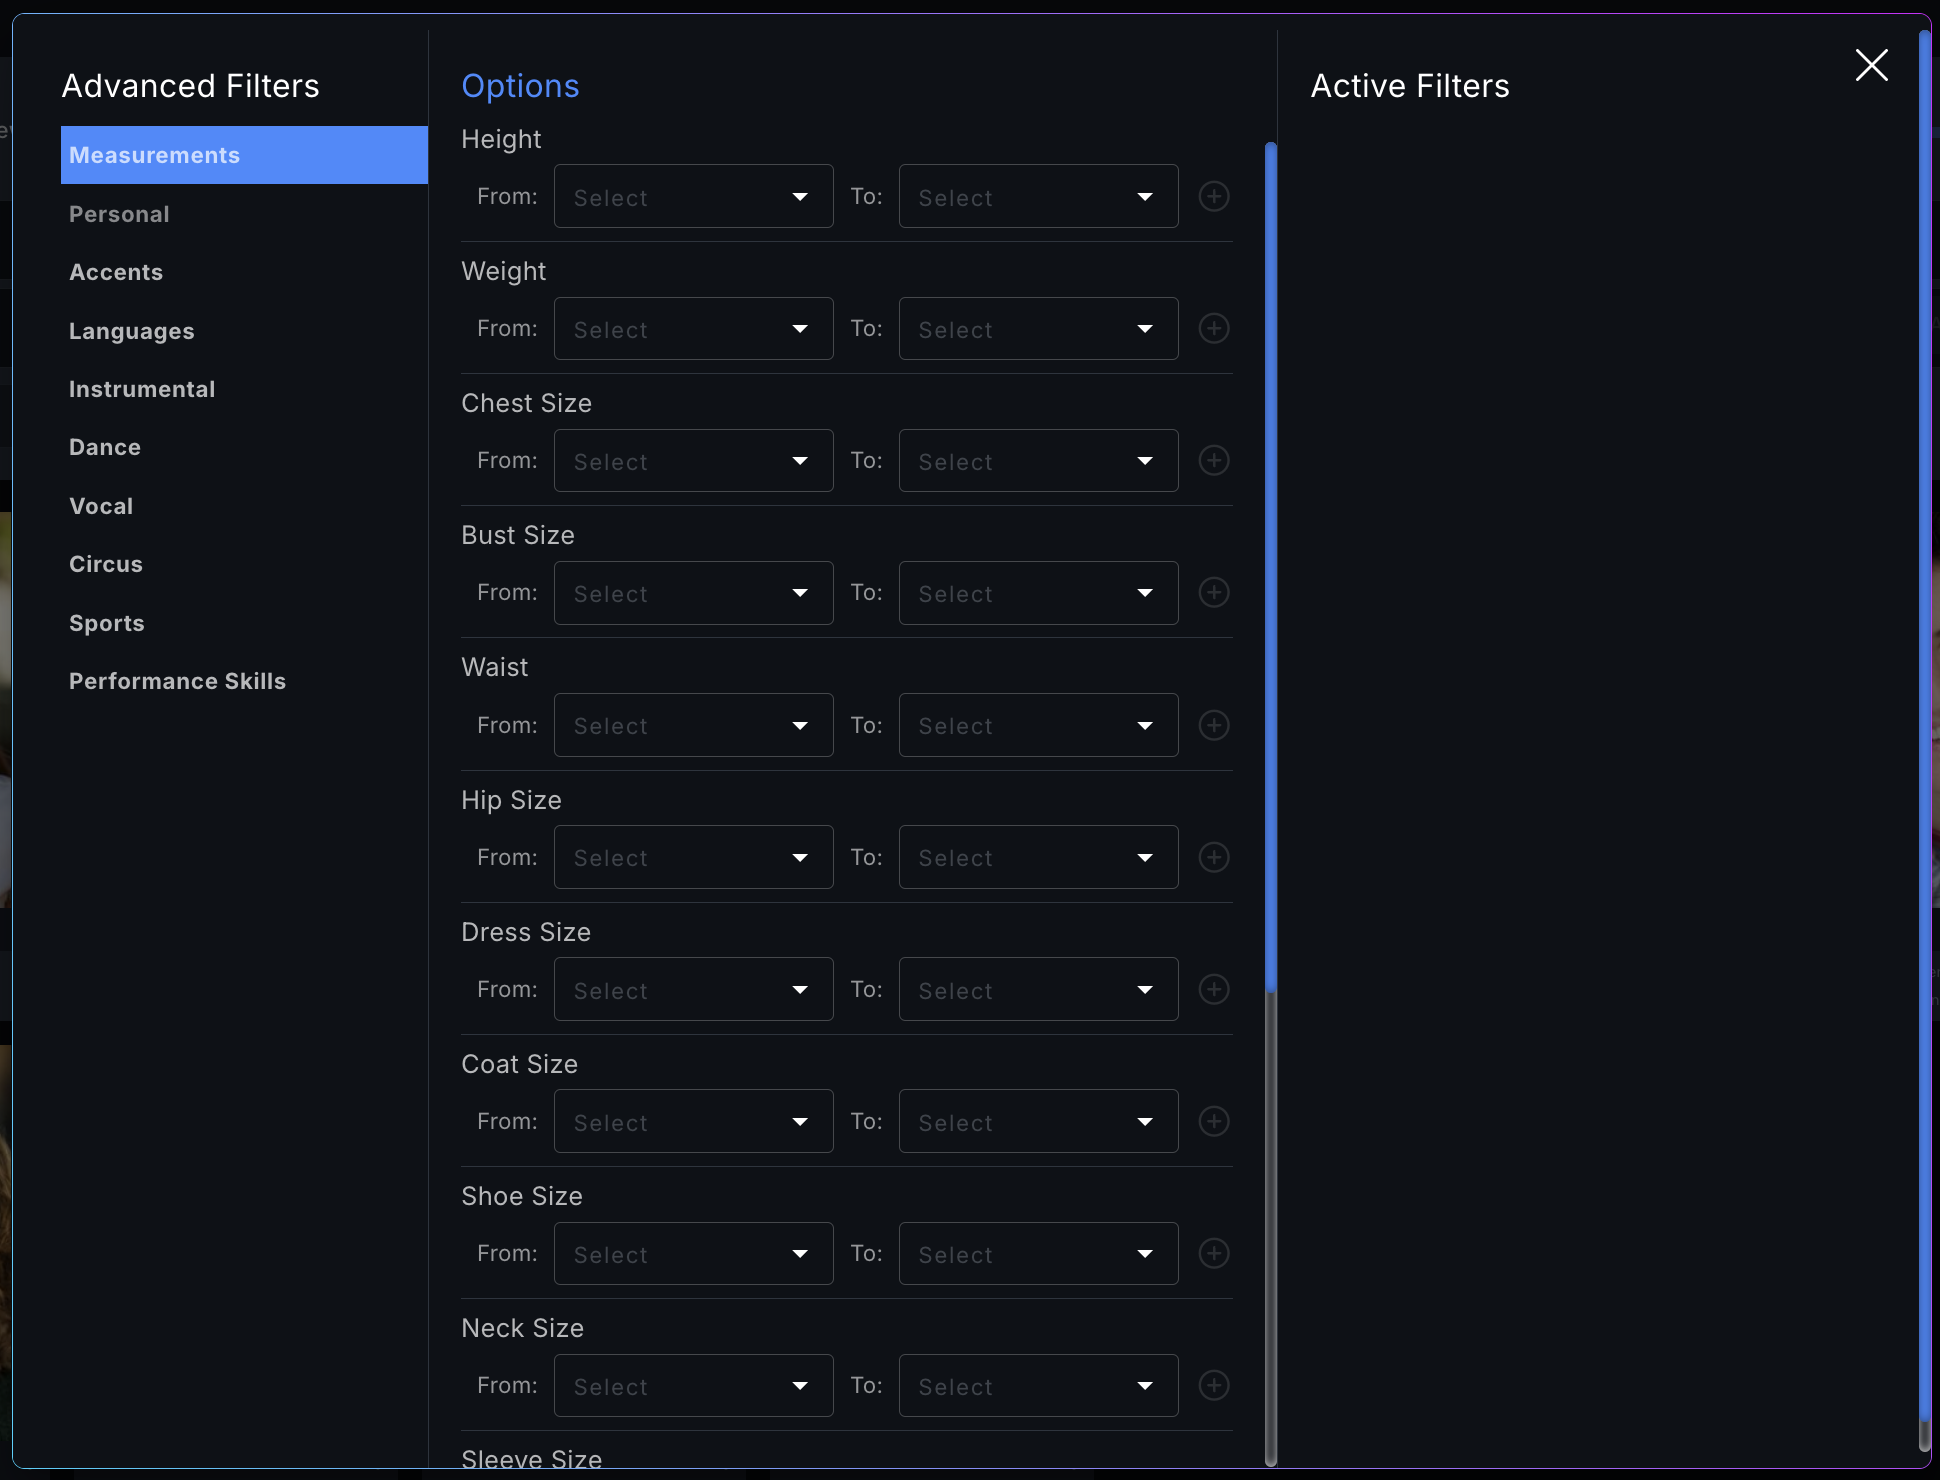1940x1480 pixels.
Task: Open the Waist From select box
Action: (693, 725)
